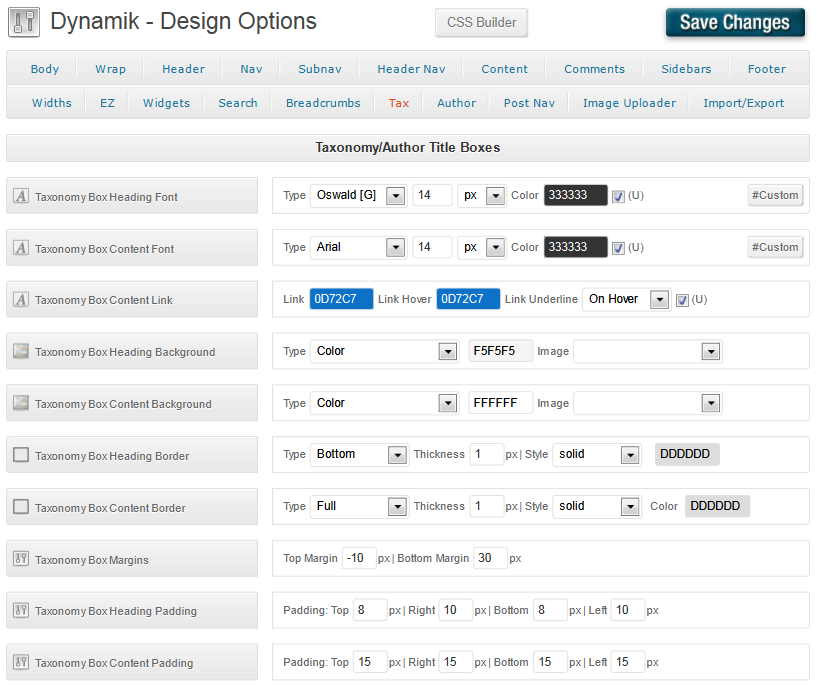Image resolution: width=817 pixels, height=686 pixels.
Task: Click the border icon beside Taxonomy Box Heading Border
Action: [21, 455]
